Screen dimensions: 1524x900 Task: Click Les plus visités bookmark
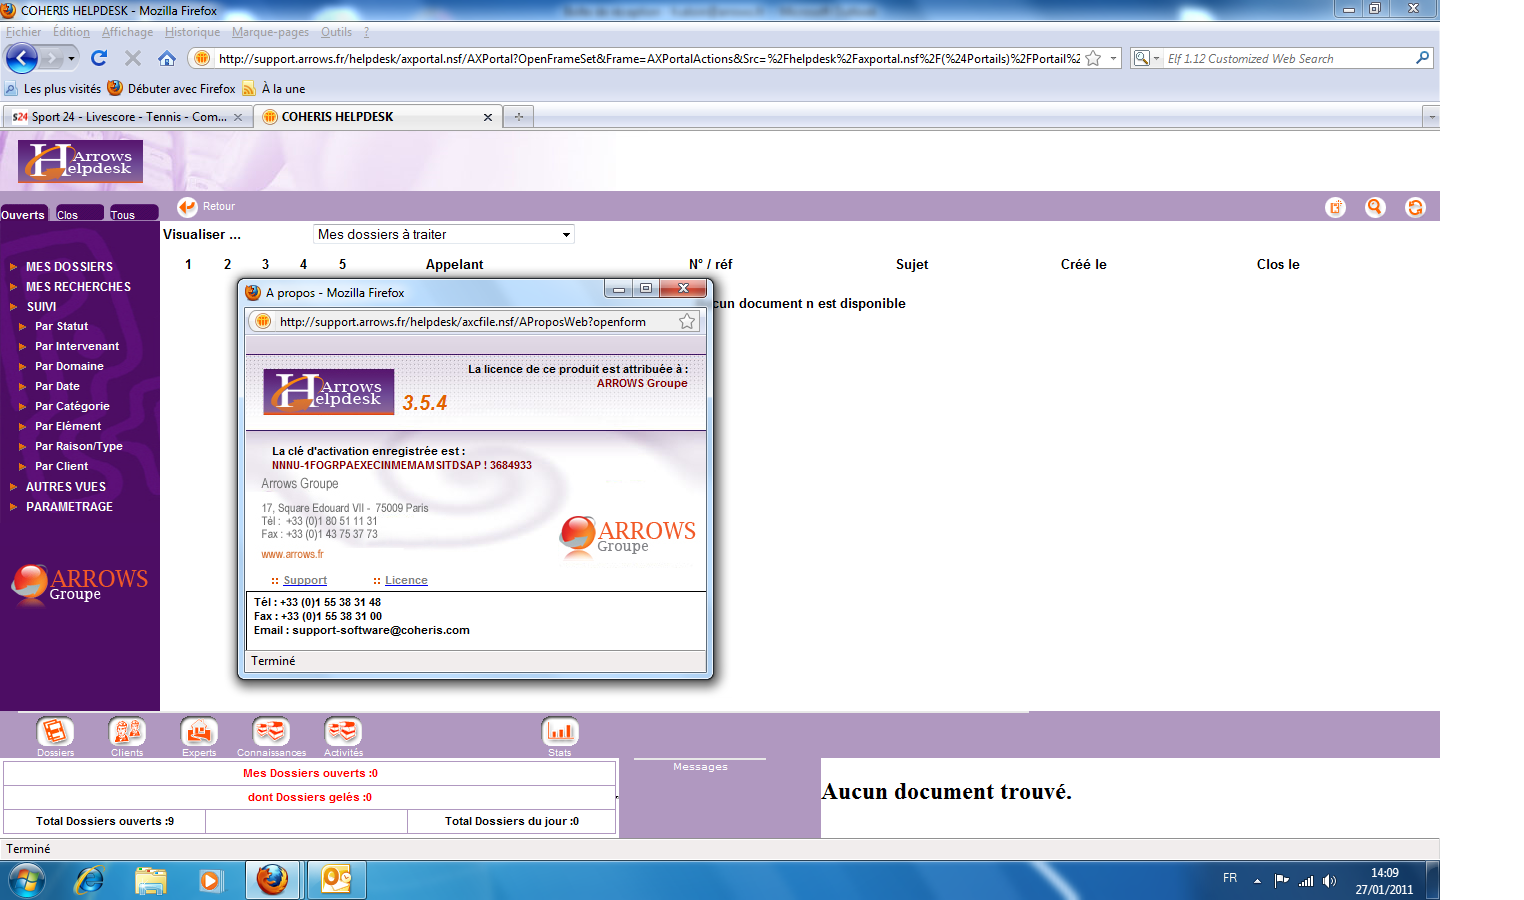click(x=53, y=89)
